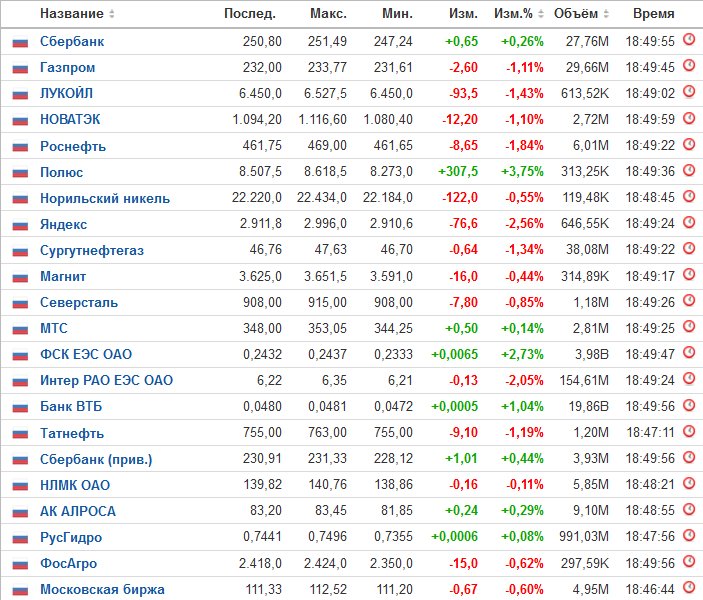This screenshot has width=703, height=600.
Task: Click the clock icon in АК АЛРОСА row
Action: point(689,509)
